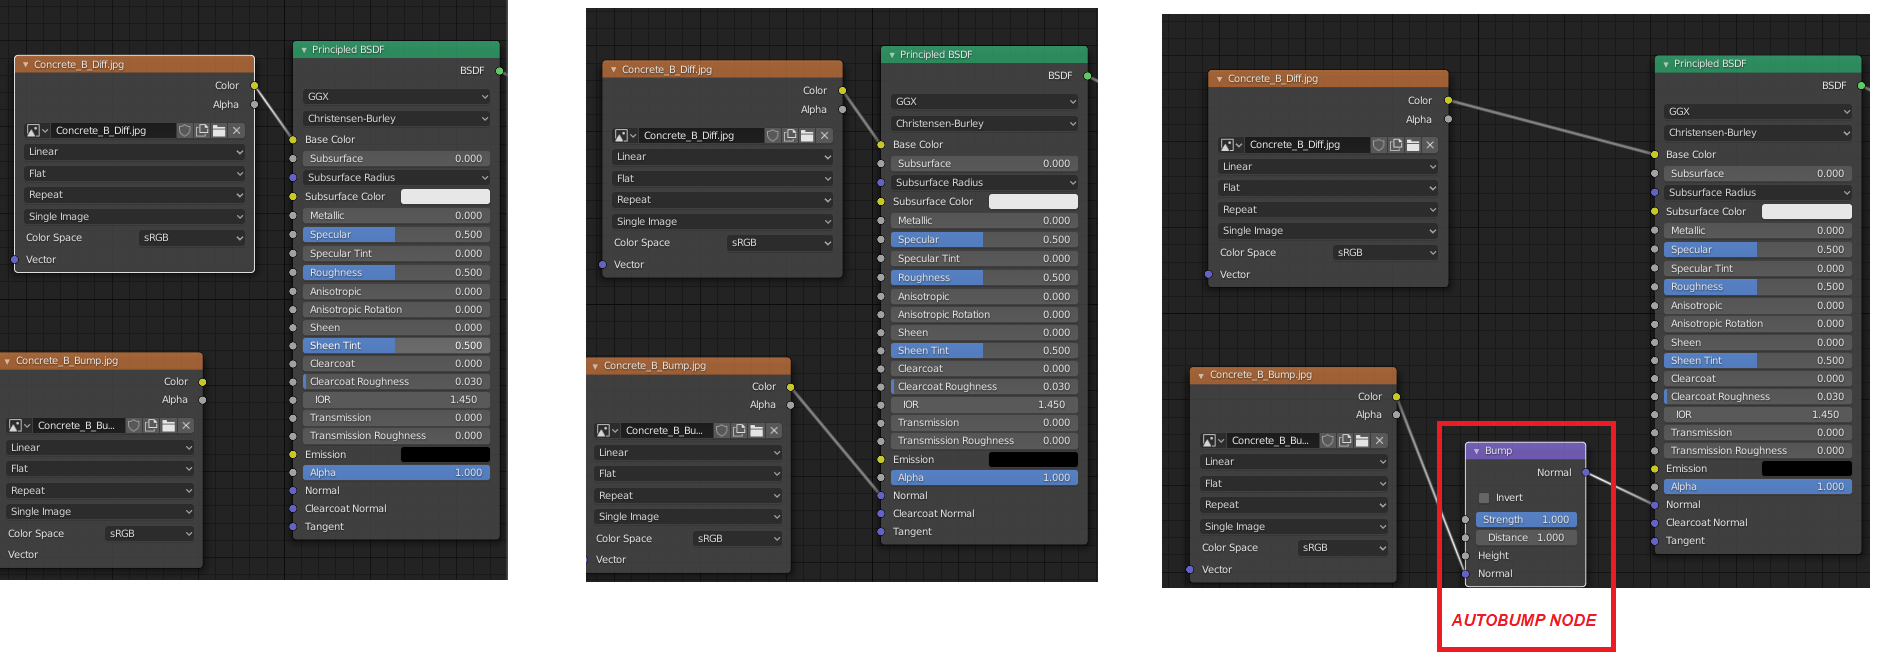Open Subsurface Color swatch in the right screenshot
The width and height of the screenshot is (1882, 662).
coord(1807,212)
